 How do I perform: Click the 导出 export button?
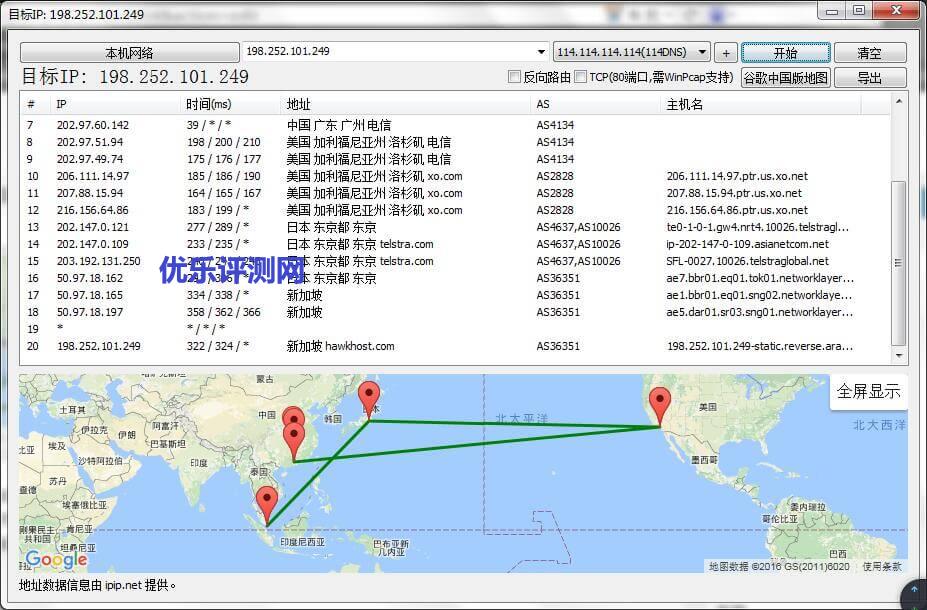[x=869, y=78]
